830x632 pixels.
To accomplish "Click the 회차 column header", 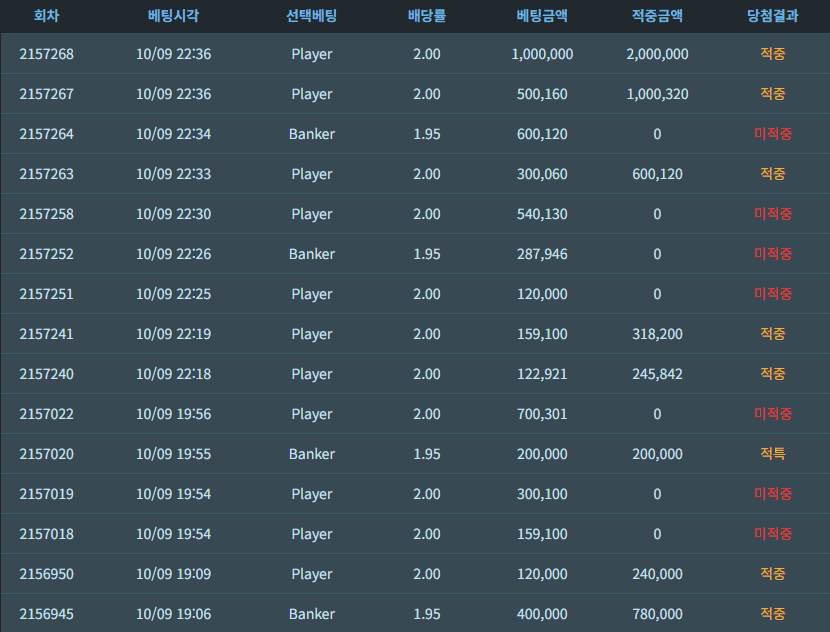I will [47, 16].
